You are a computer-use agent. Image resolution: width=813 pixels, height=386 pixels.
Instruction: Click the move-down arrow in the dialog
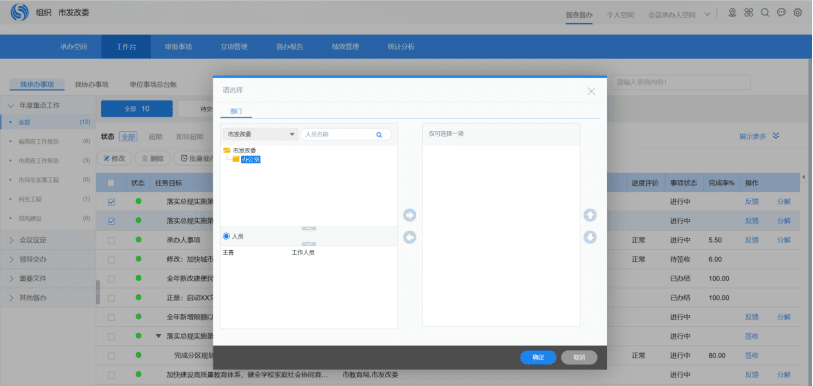click(x=590, y=237)
